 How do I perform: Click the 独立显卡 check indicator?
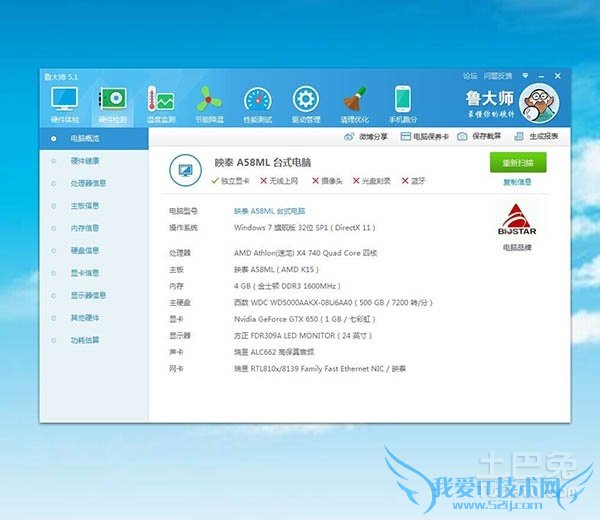tap(230, 181)
